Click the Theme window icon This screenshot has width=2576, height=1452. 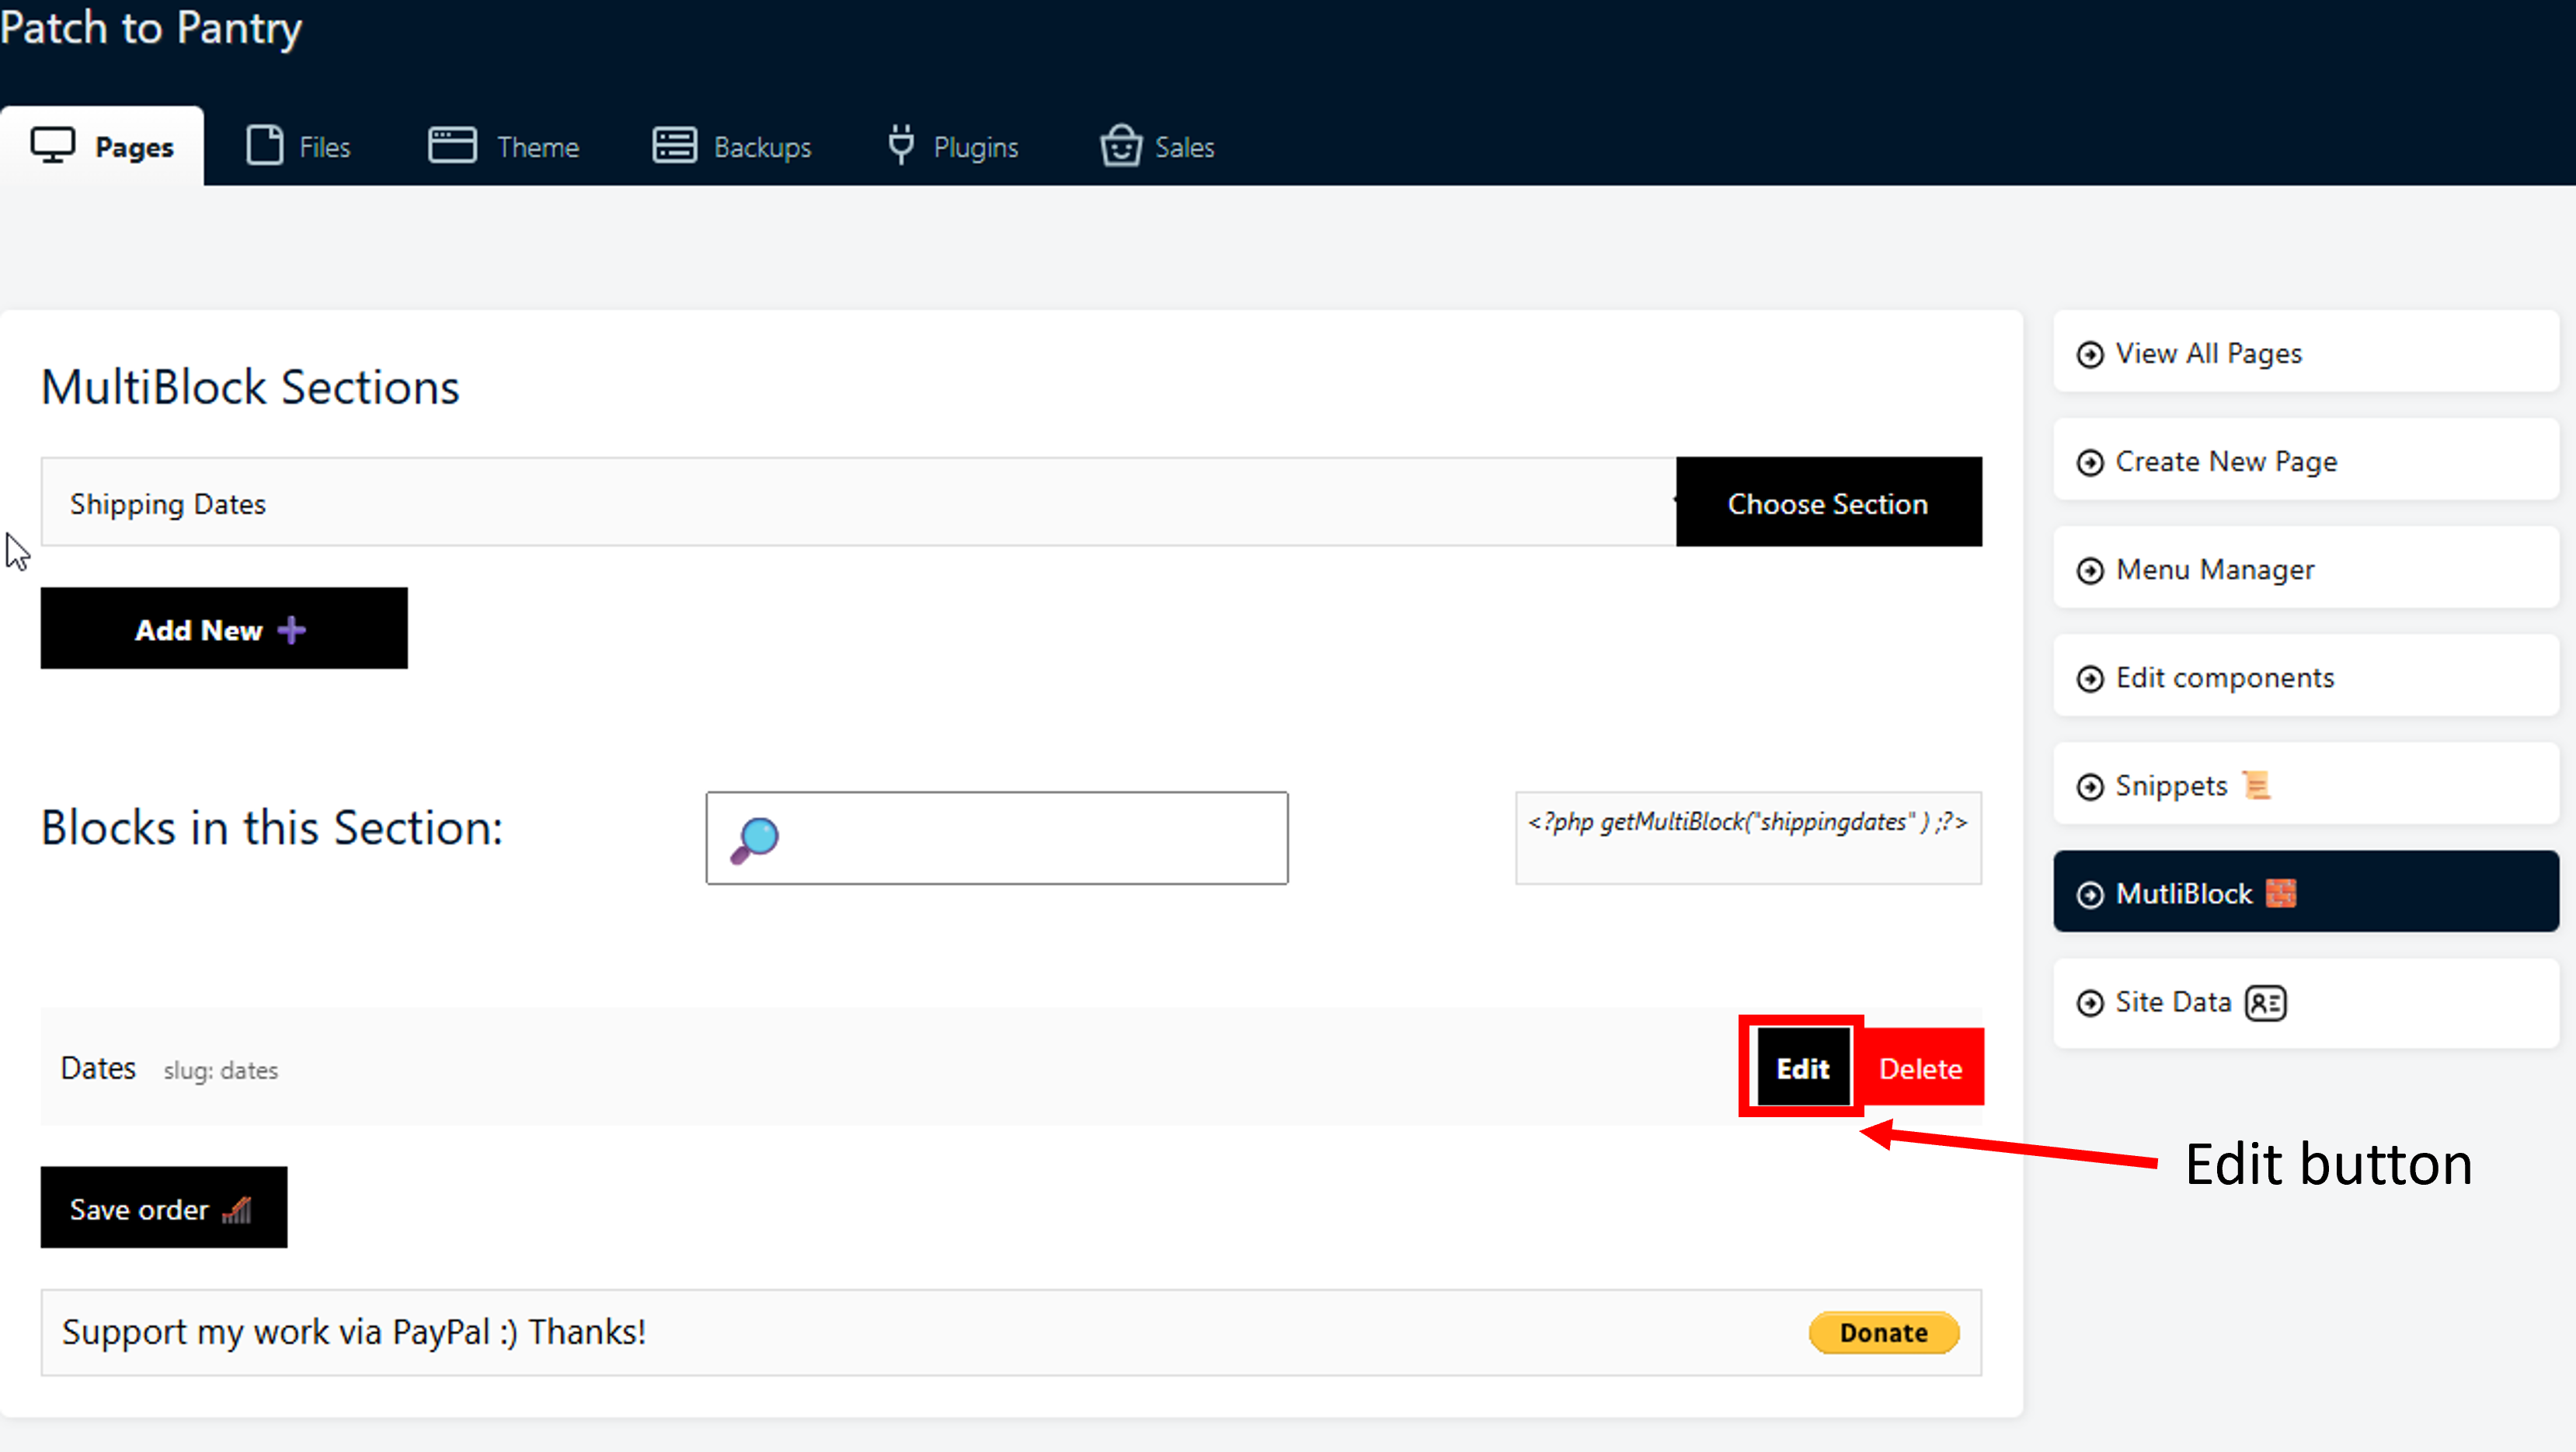click(x=452, y=145)
